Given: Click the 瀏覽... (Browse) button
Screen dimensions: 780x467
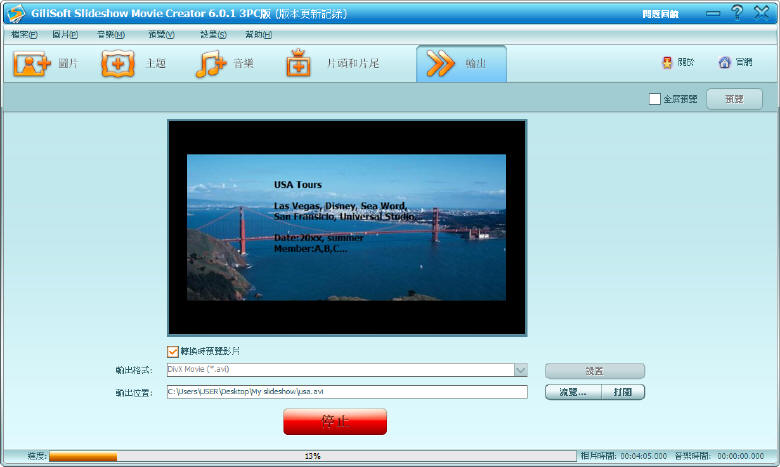Looking at the screenshot, I should click(x=573, y=392).
